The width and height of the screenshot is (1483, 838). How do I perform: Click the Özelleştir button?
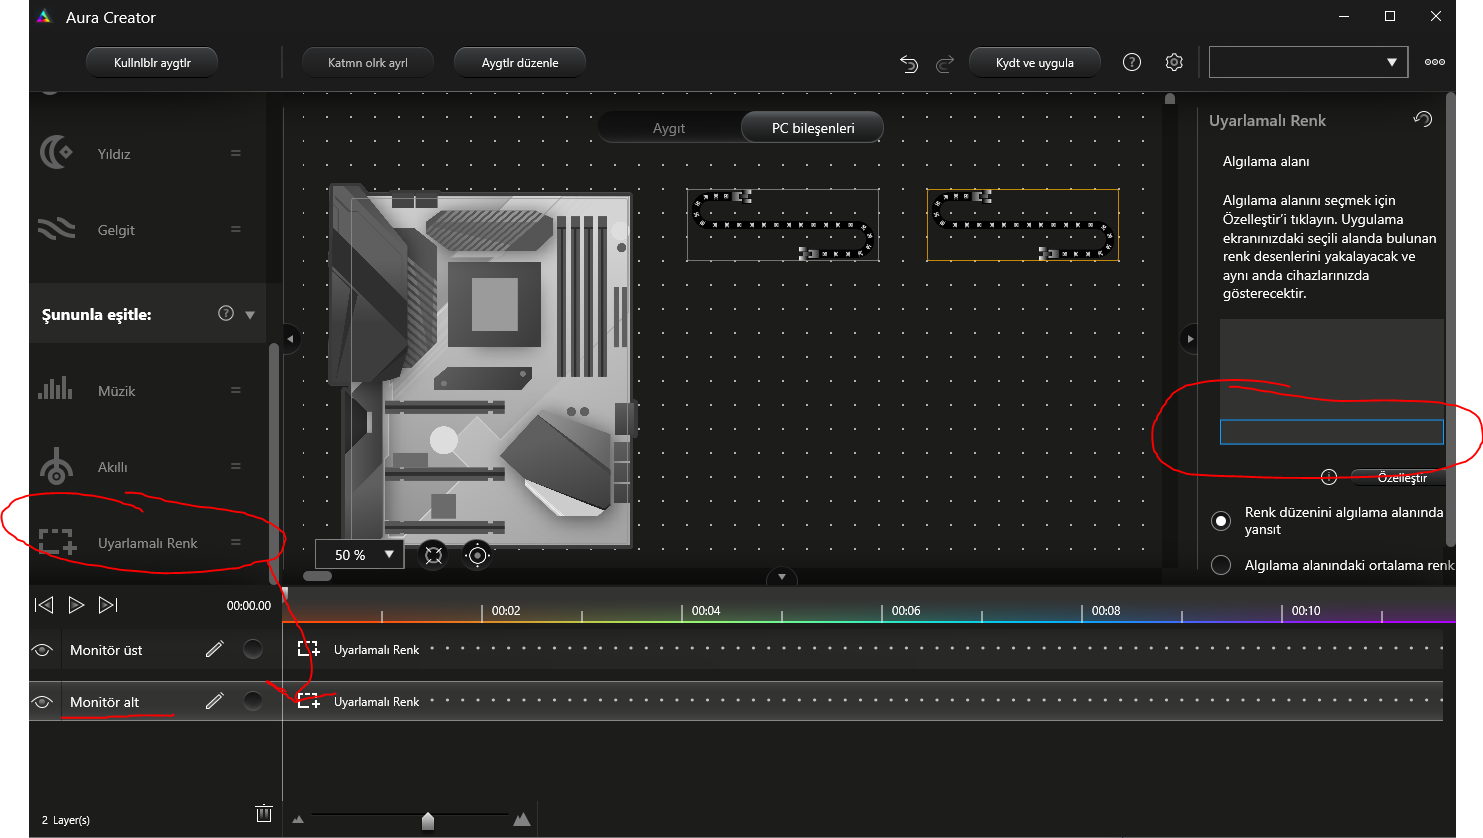(x=1401, y=477)
